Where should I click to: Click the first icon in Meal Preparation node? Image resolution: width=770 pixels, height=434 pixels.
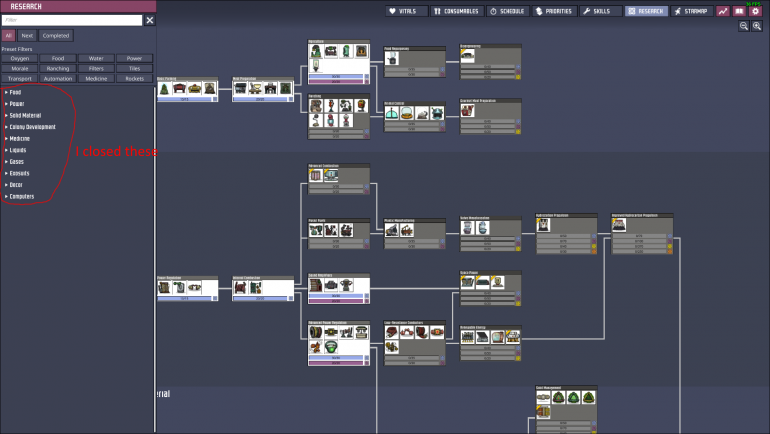(240, 89)
